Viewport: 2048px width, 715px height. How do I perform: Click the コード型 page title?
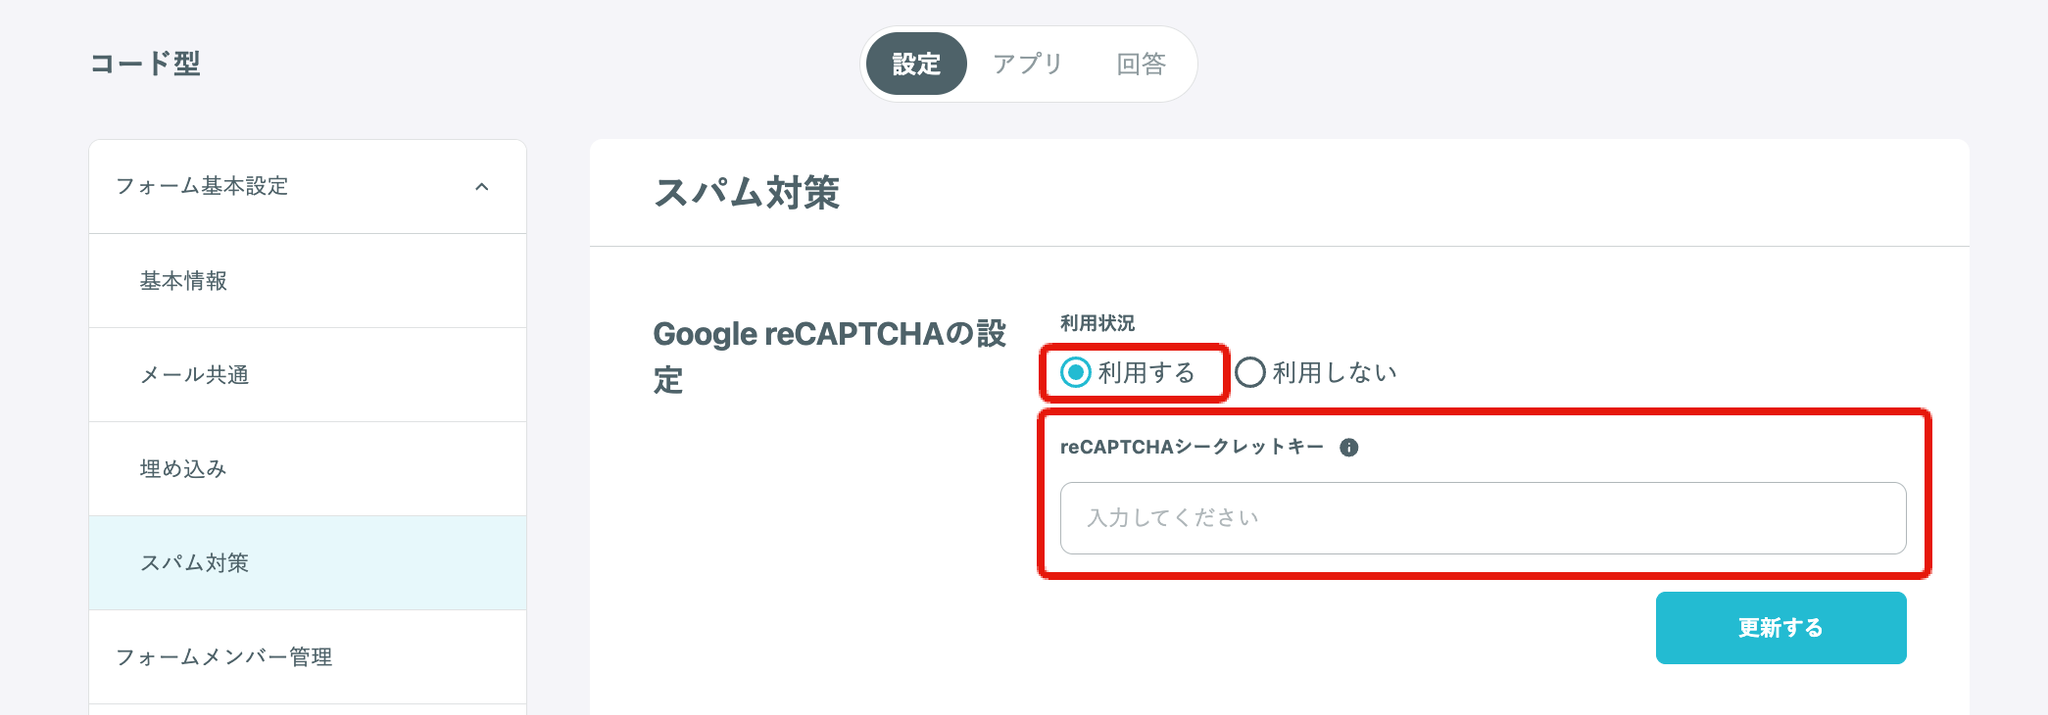pos(146,64)
